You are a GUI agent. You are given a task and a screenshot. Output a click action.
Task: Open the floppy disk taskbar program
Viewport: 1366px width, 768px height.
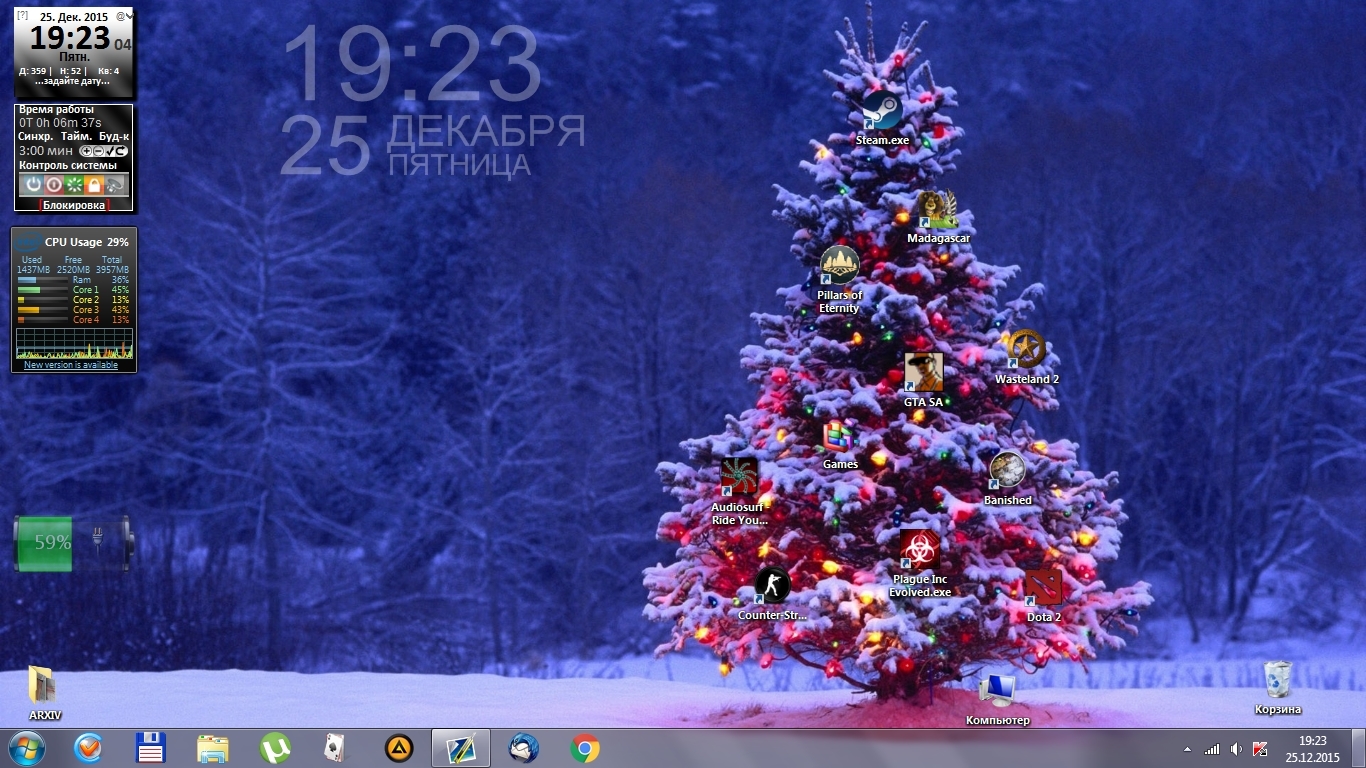(151, 748)
